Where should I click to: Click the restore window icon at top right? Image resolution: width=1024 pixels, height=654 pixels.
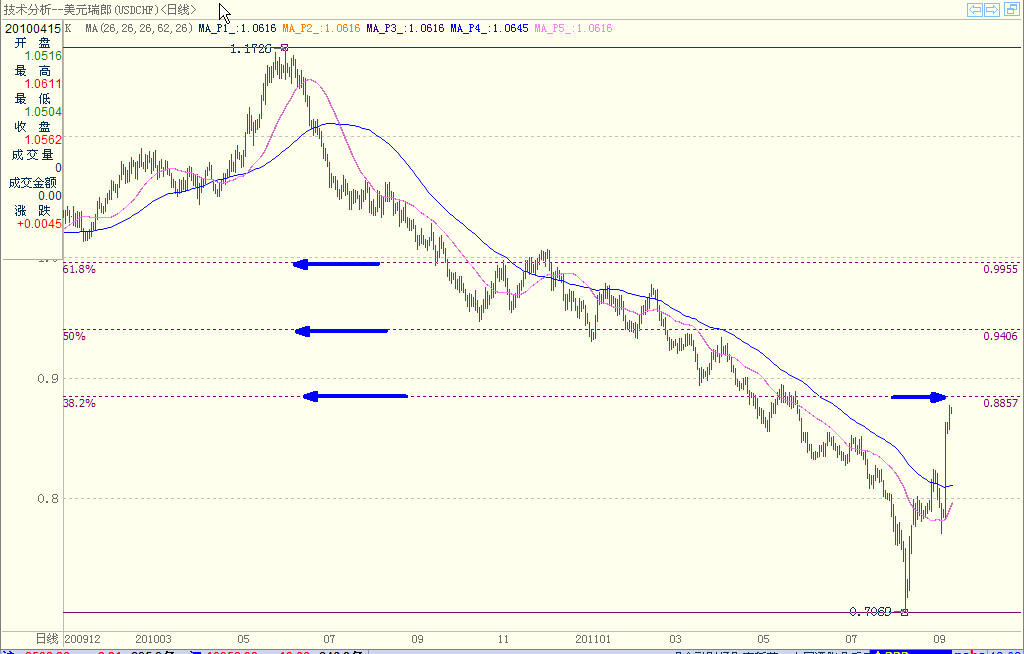point(1010,9)
